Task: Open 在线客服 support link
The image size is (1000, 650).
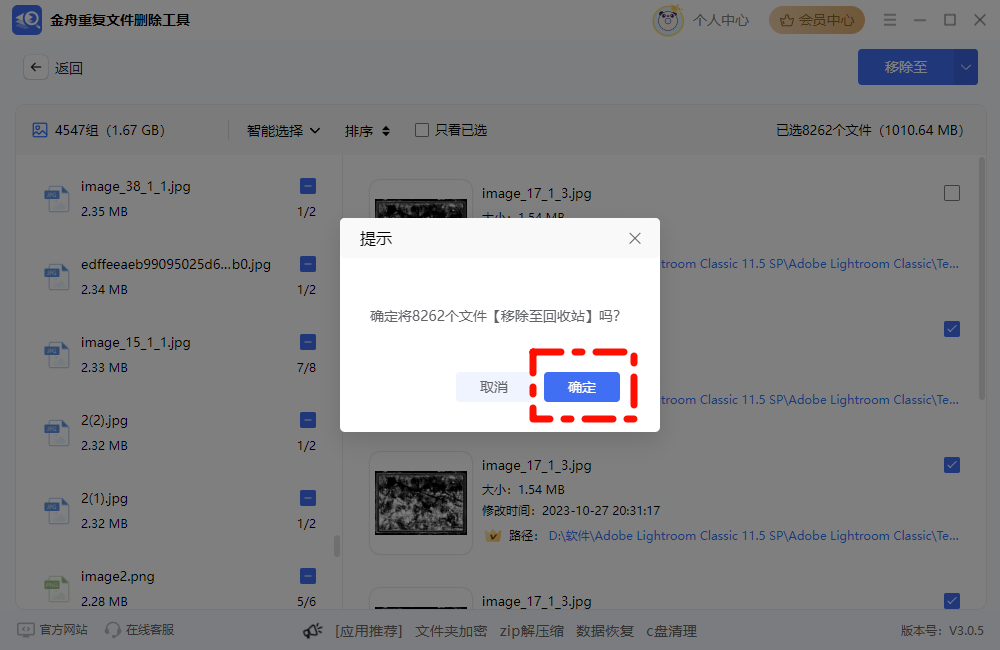Action: 149,630
